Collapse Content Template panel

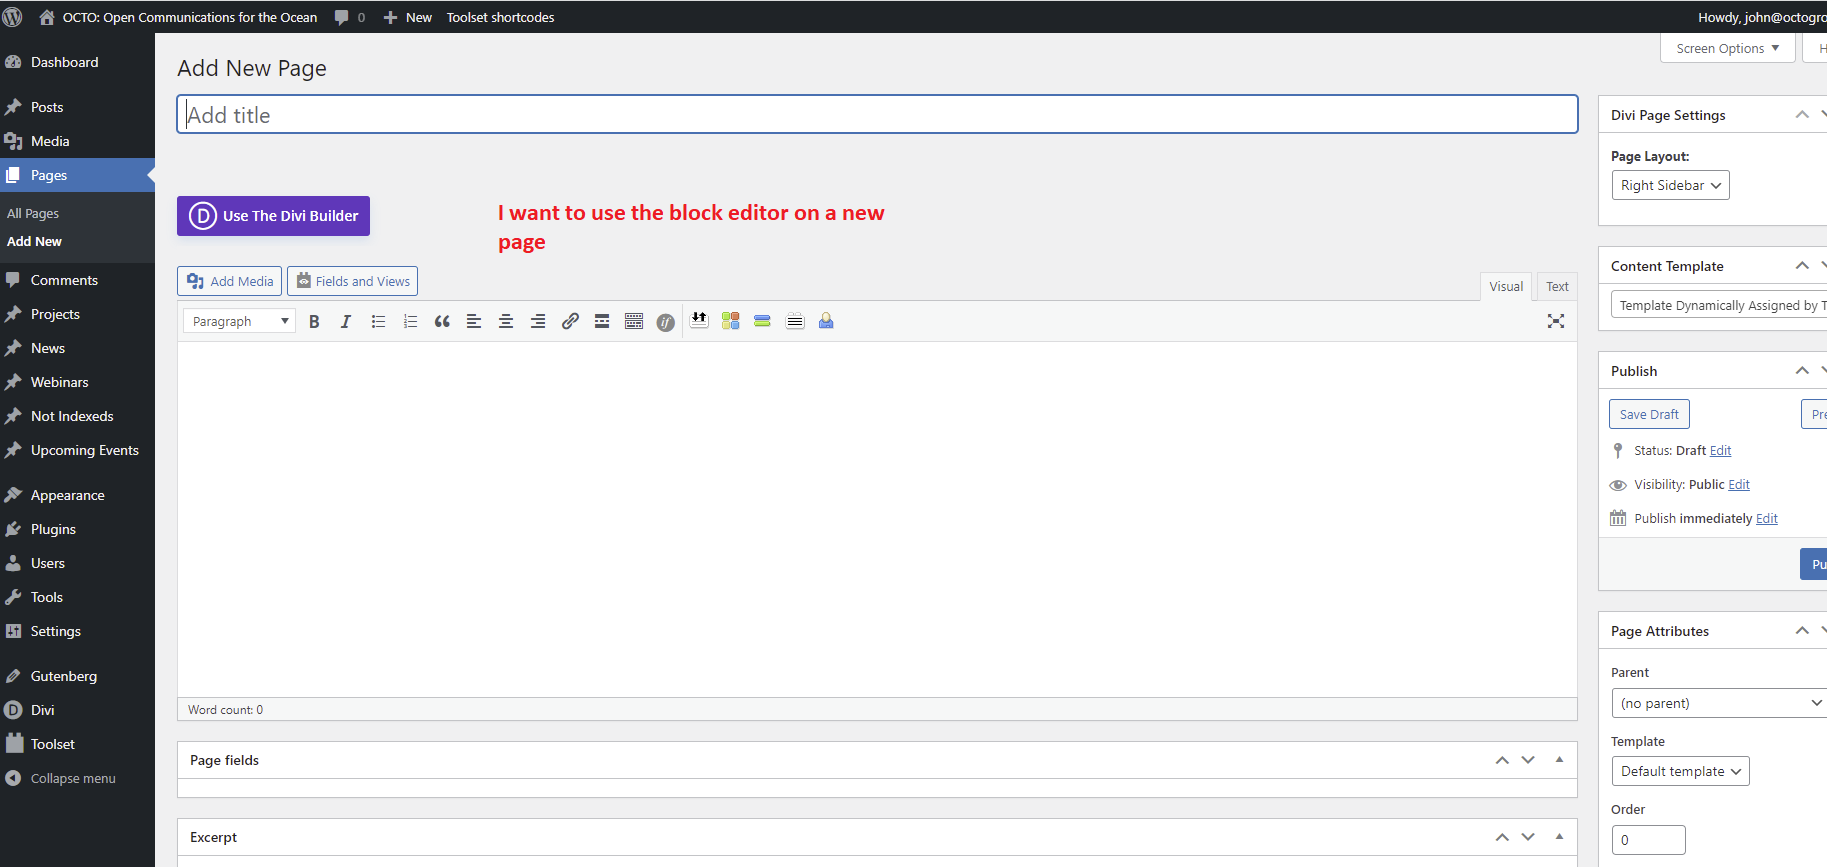tap(1802, 266)
